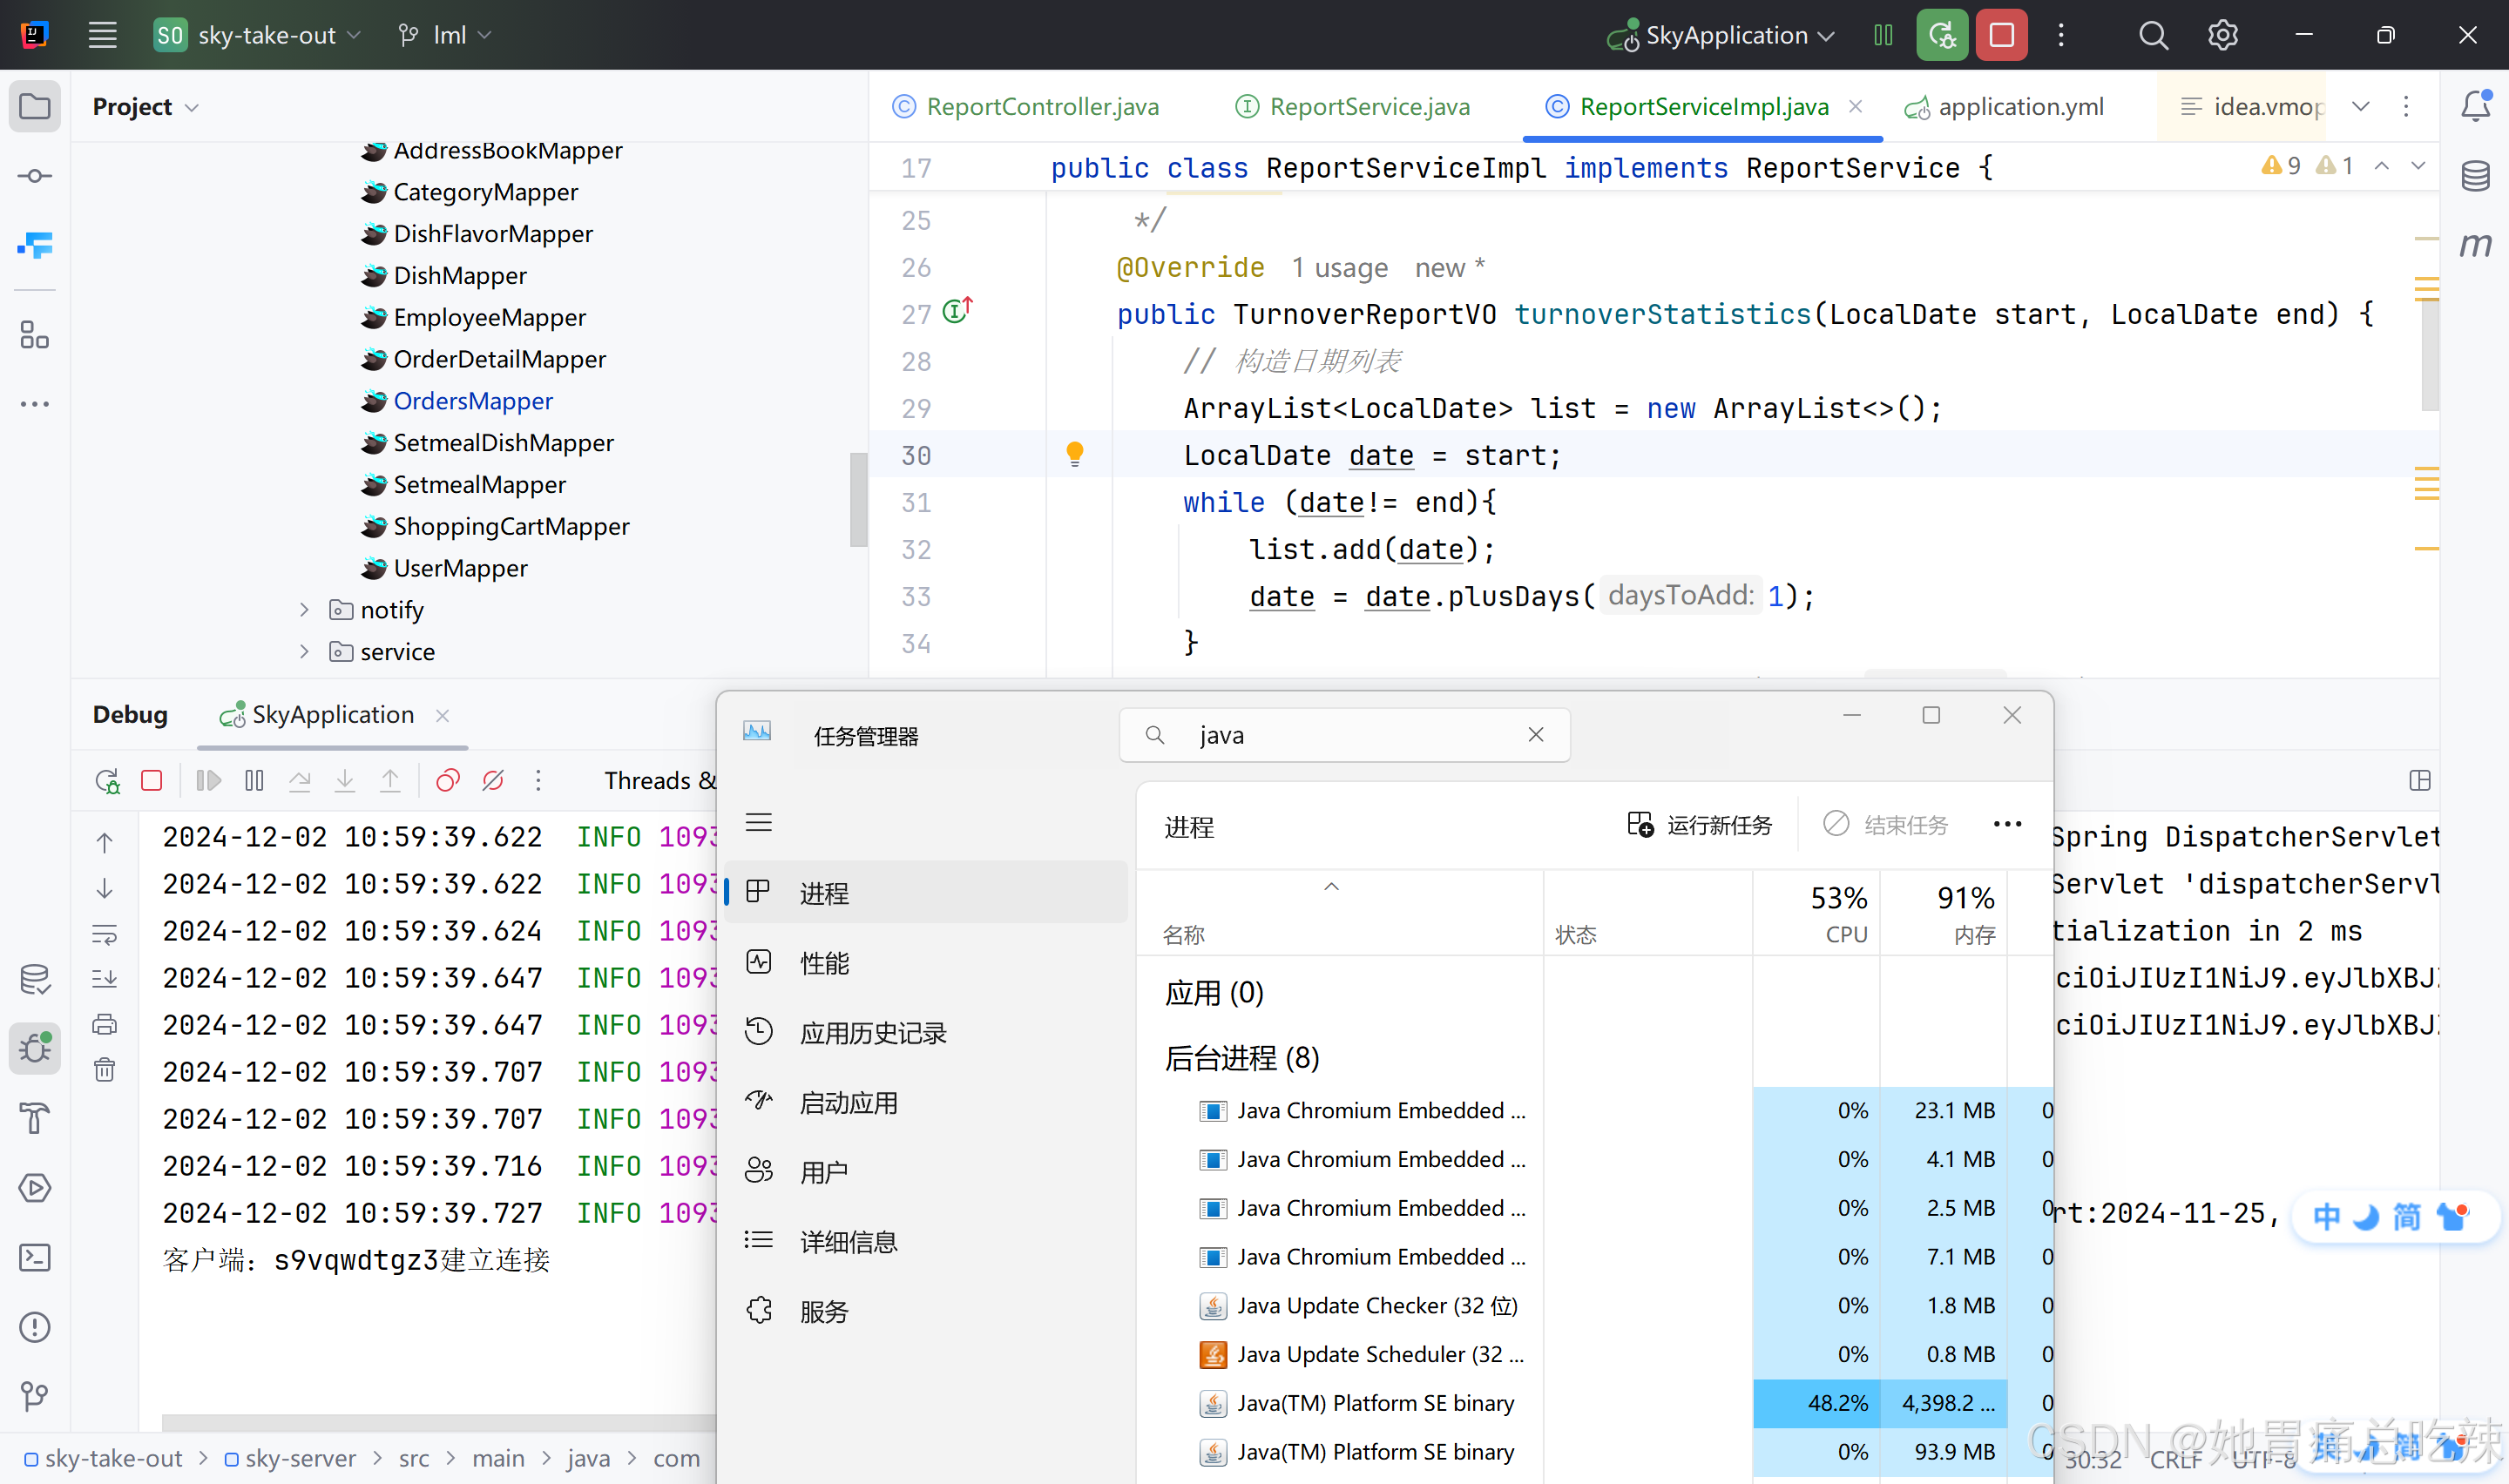Viewport: 2509px width, 1484px height.
Task: Expand the notify folder in project tree
Action: pos(304,609)
